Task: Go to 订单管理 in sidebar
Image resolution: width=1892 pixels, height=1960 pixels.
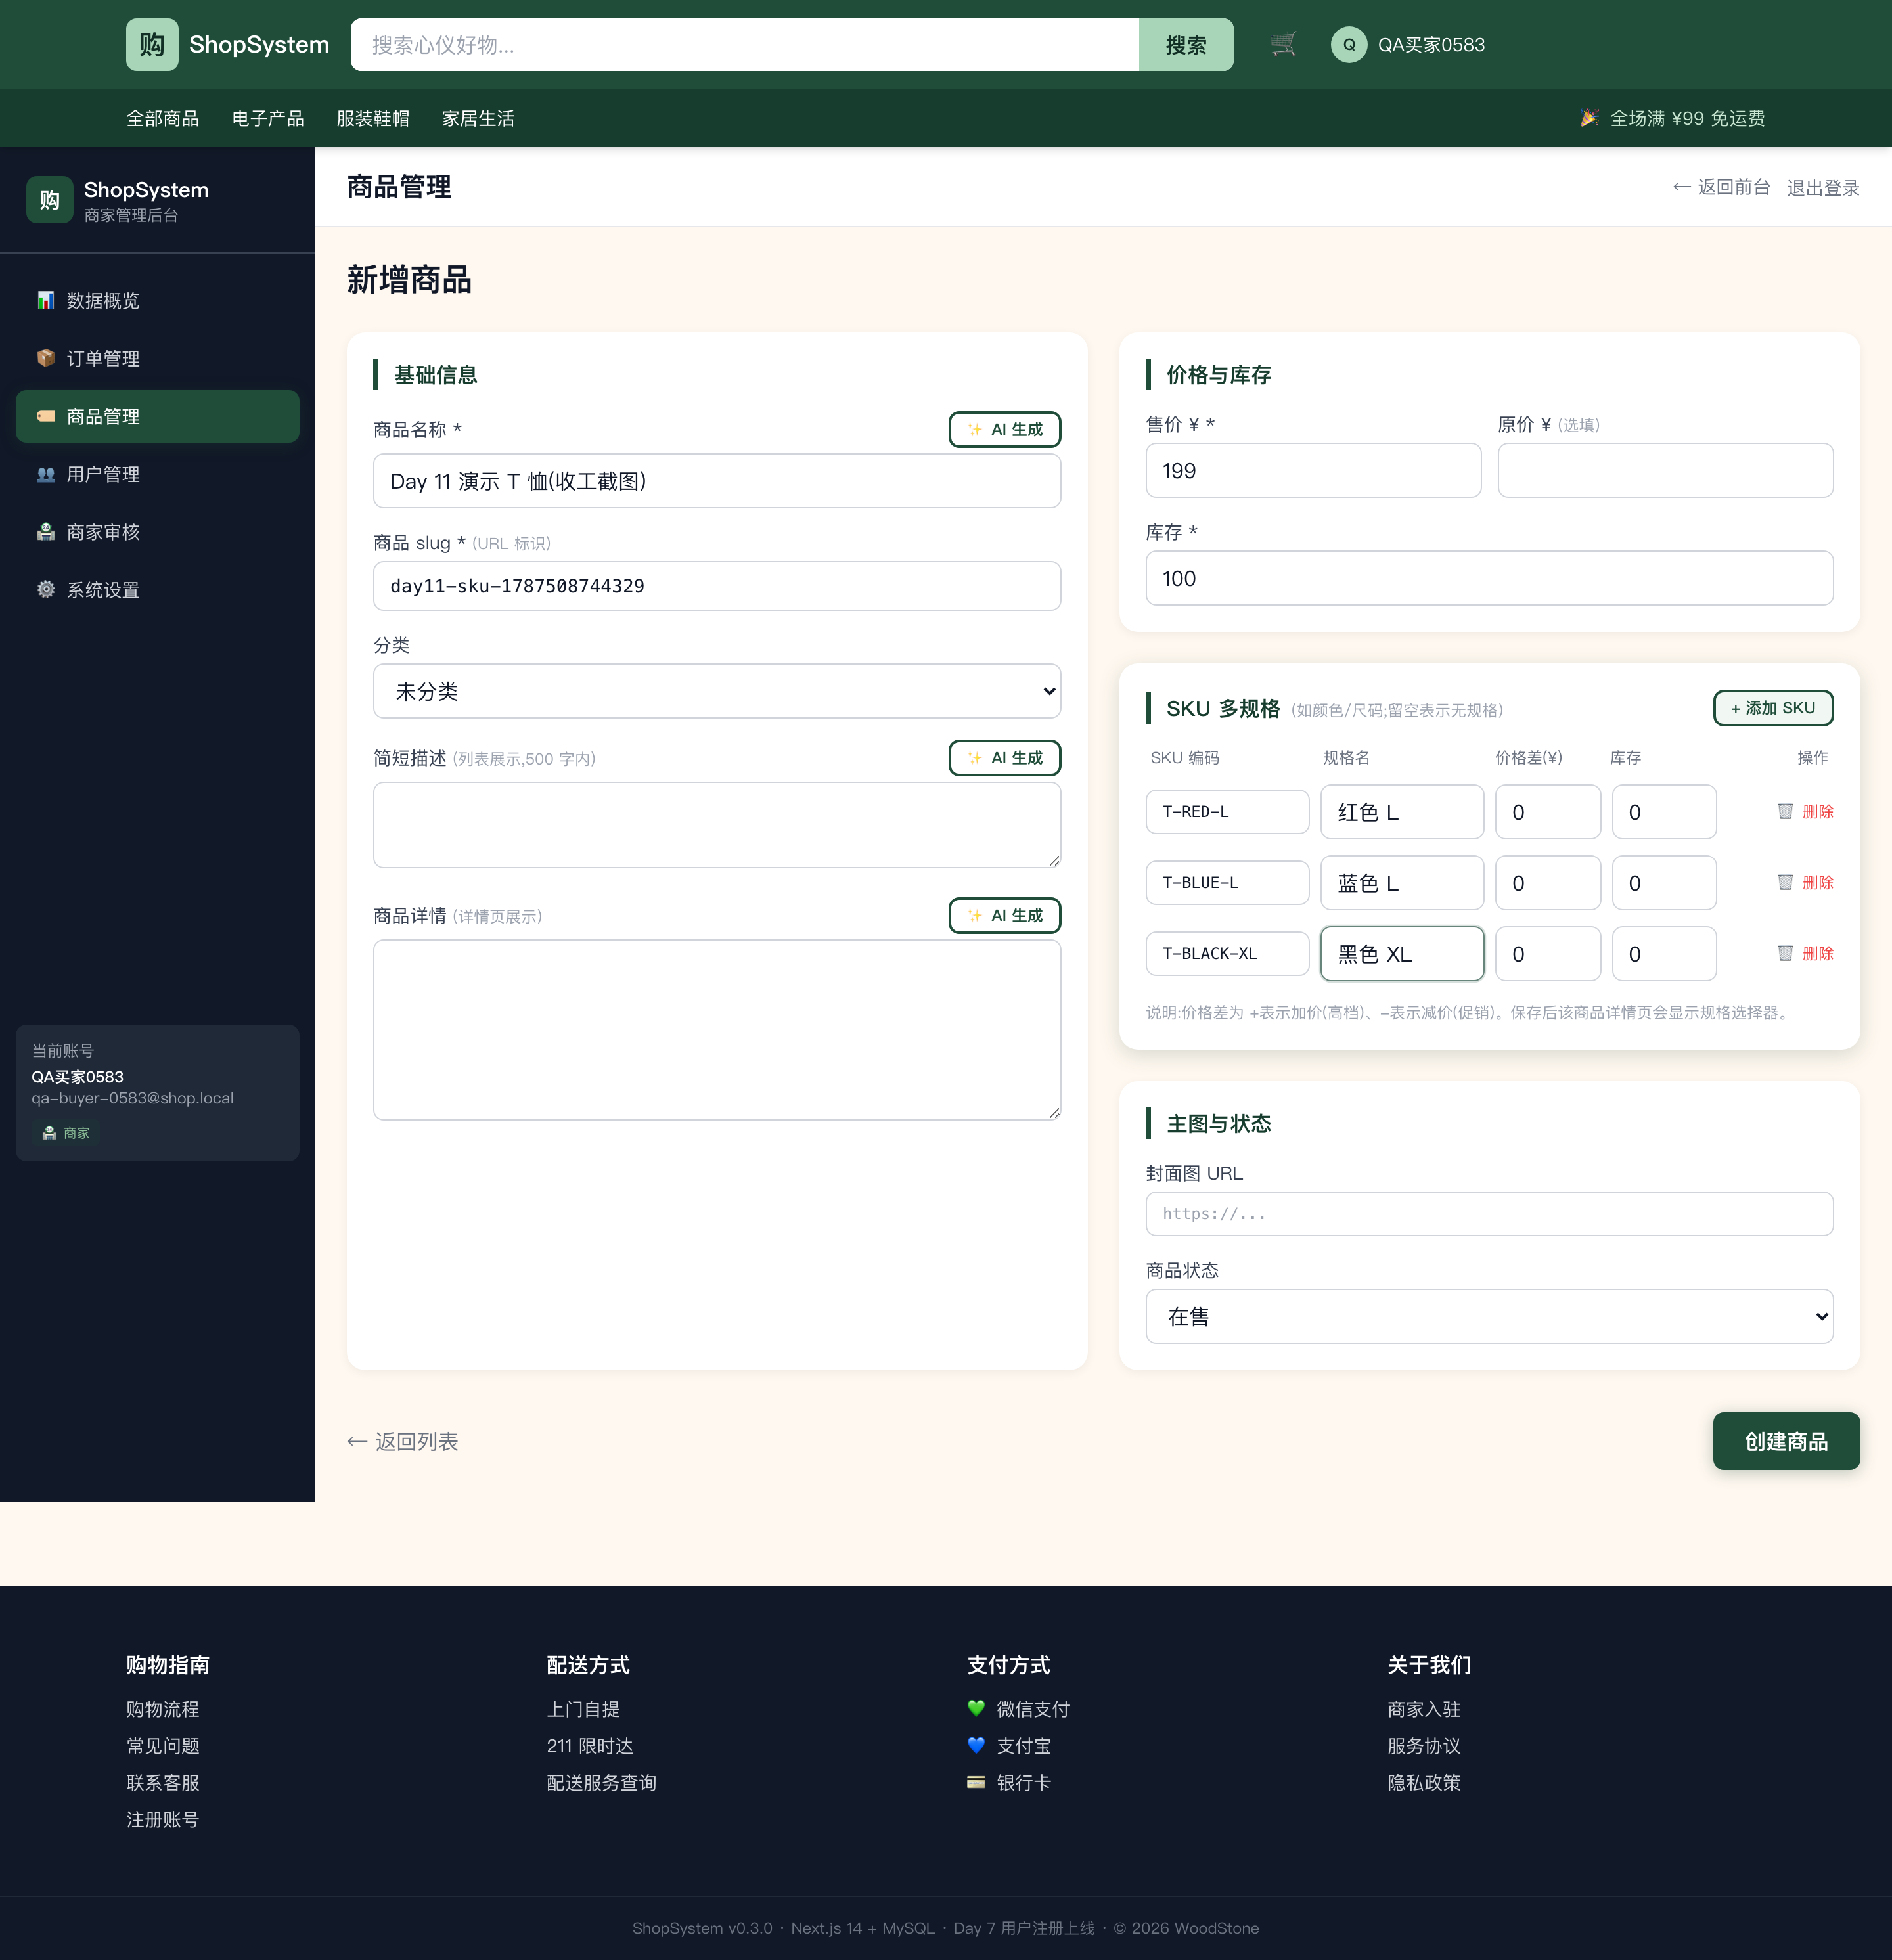Action: 158,358
